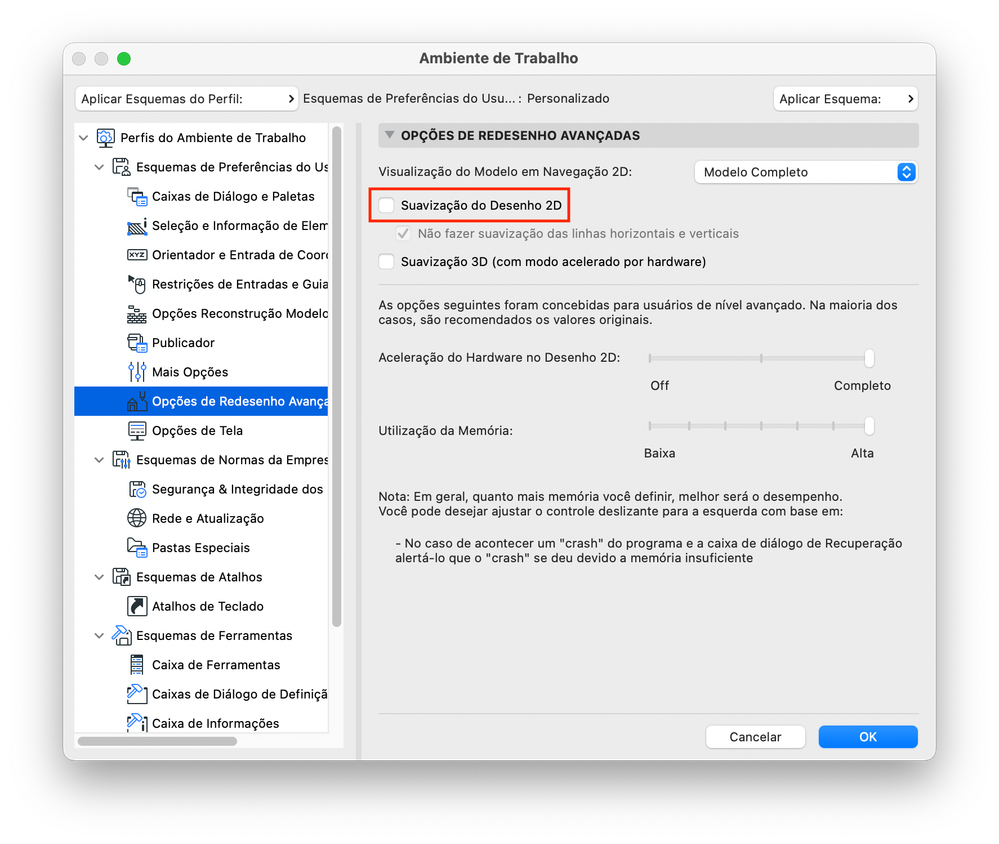Click the 'Alta' memory slider label
The height and width of the screenshot is (844, 999).
[862, 453]
